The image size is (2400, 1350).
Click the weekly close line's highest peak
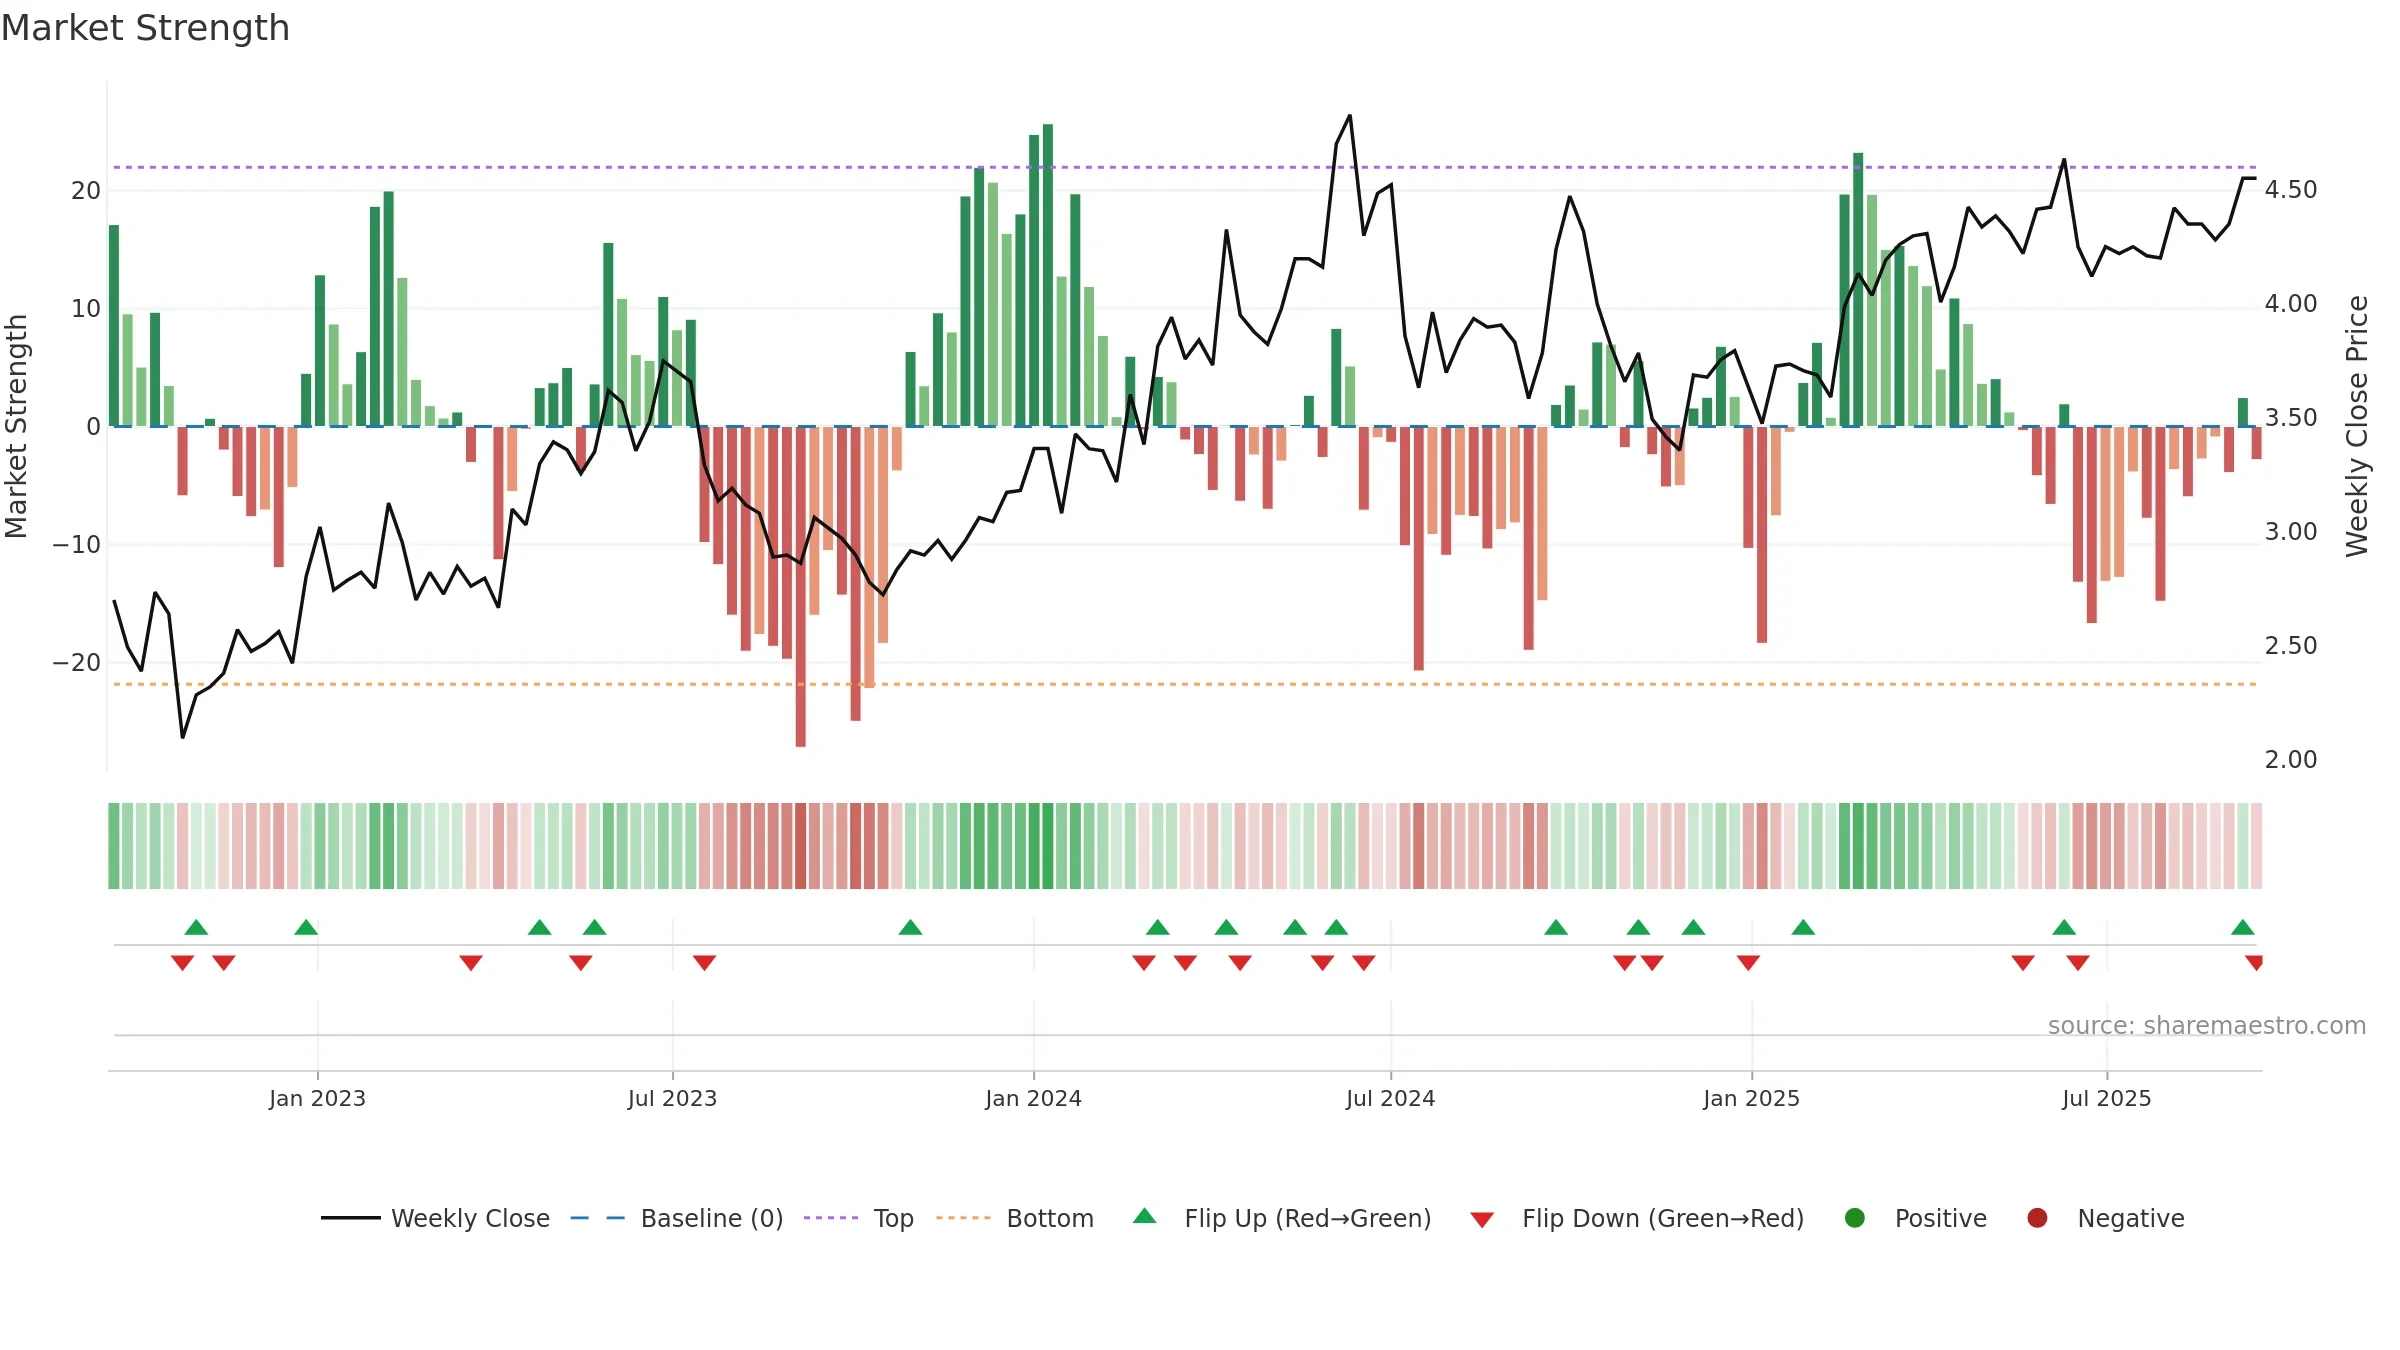(1350, 116)
